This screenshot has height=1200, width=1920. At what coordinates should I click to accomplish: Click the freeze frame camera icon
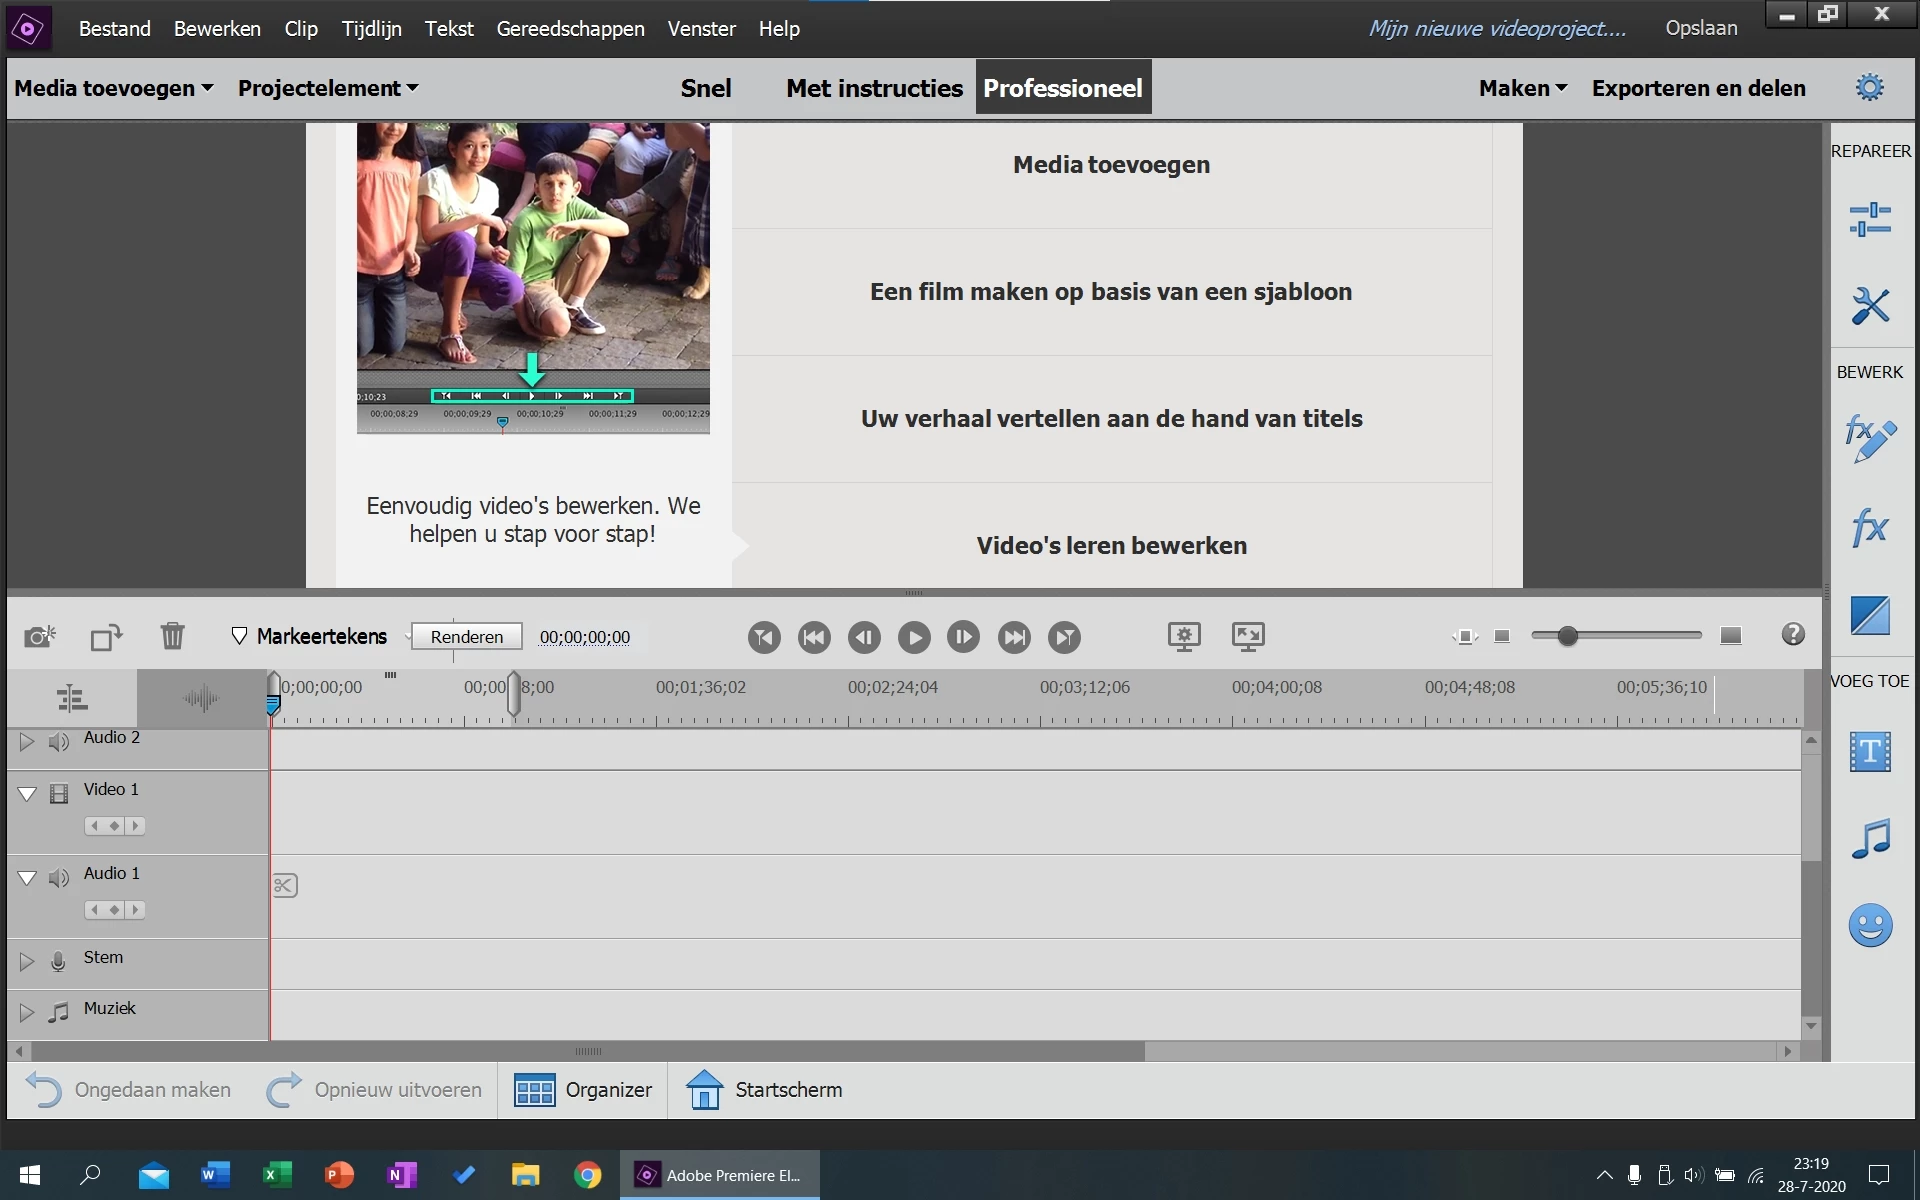[40, 636]
